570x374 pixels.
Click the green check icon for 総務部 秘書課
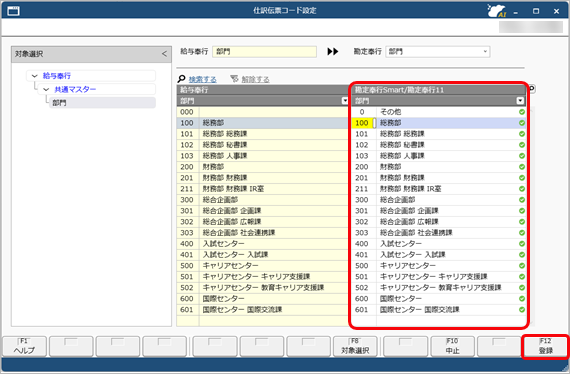[522, 145]
